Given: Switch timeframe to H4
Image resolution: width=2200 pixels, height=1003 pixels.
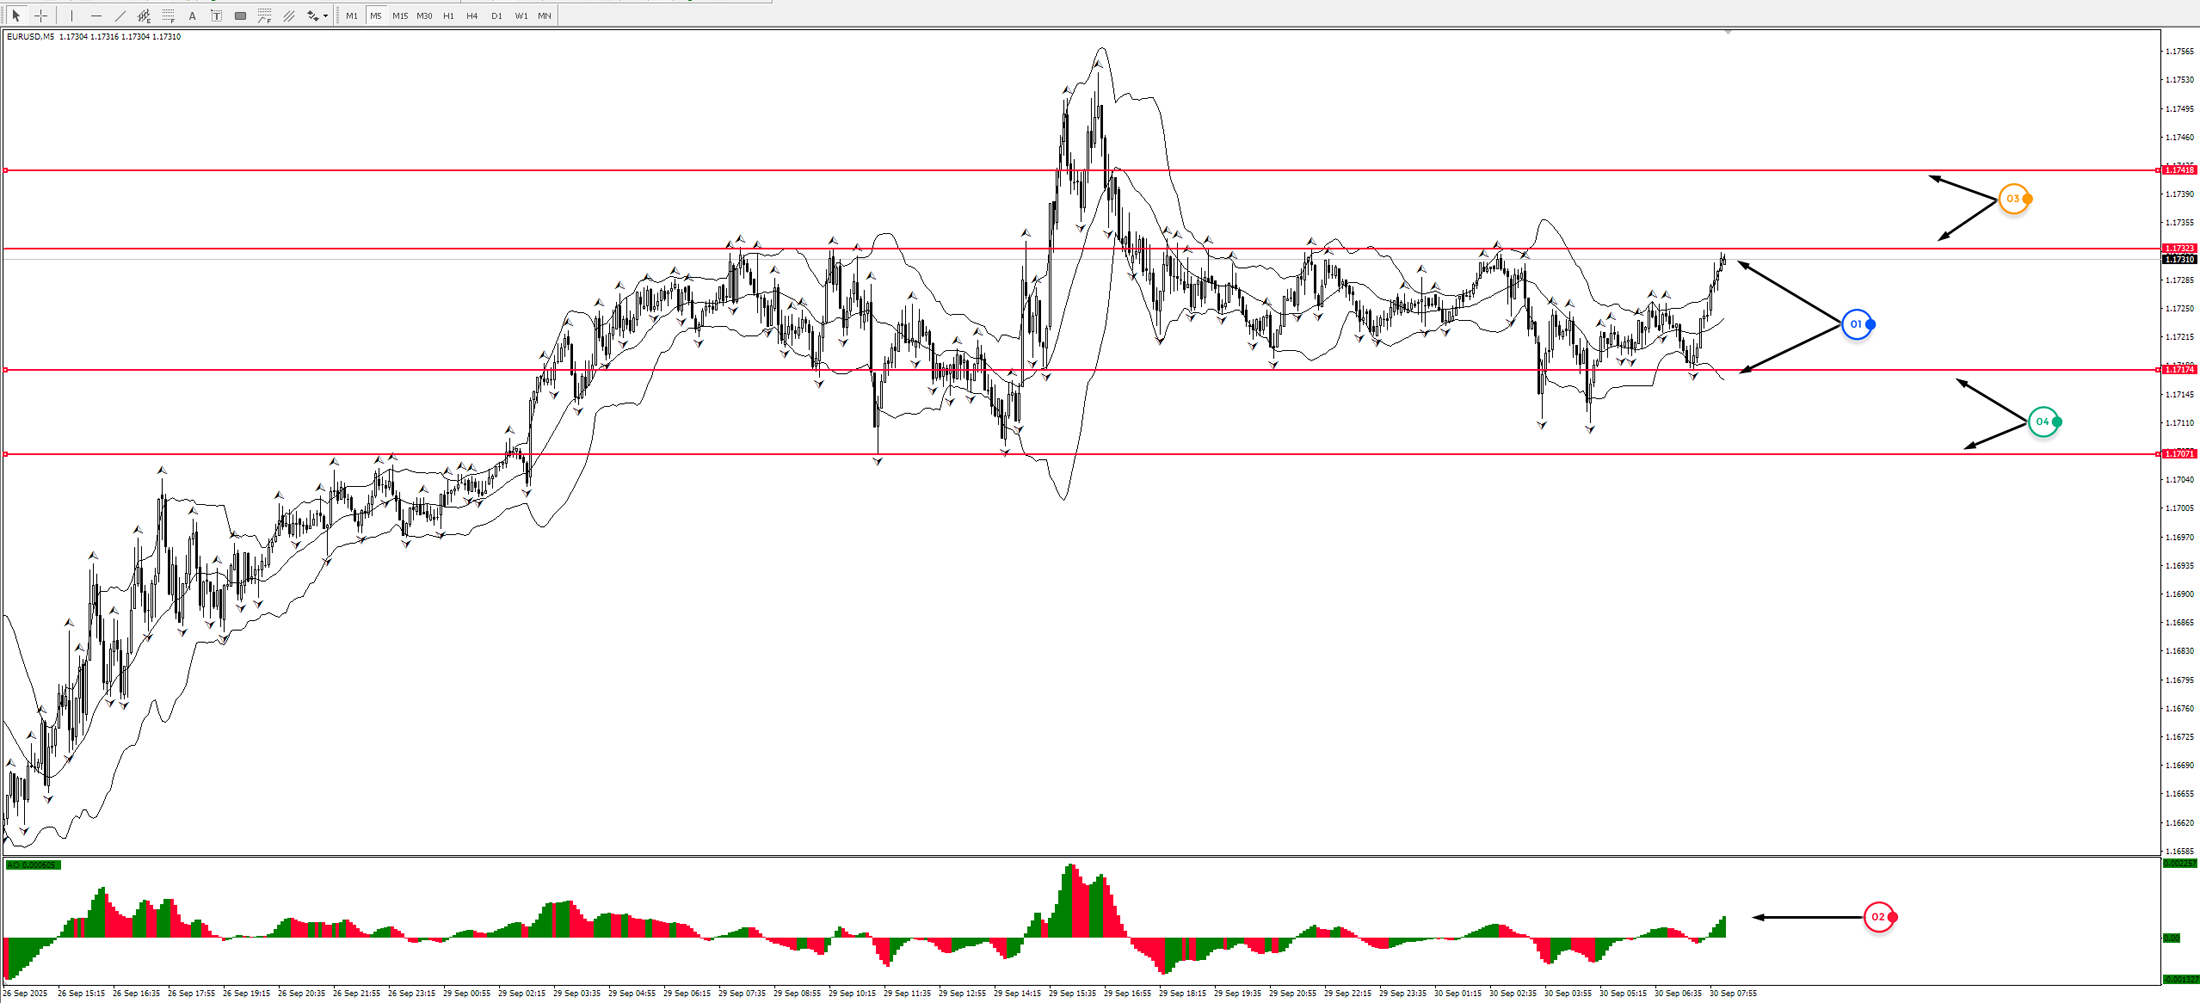Looking at the screenshot, I should coord(472,16).
